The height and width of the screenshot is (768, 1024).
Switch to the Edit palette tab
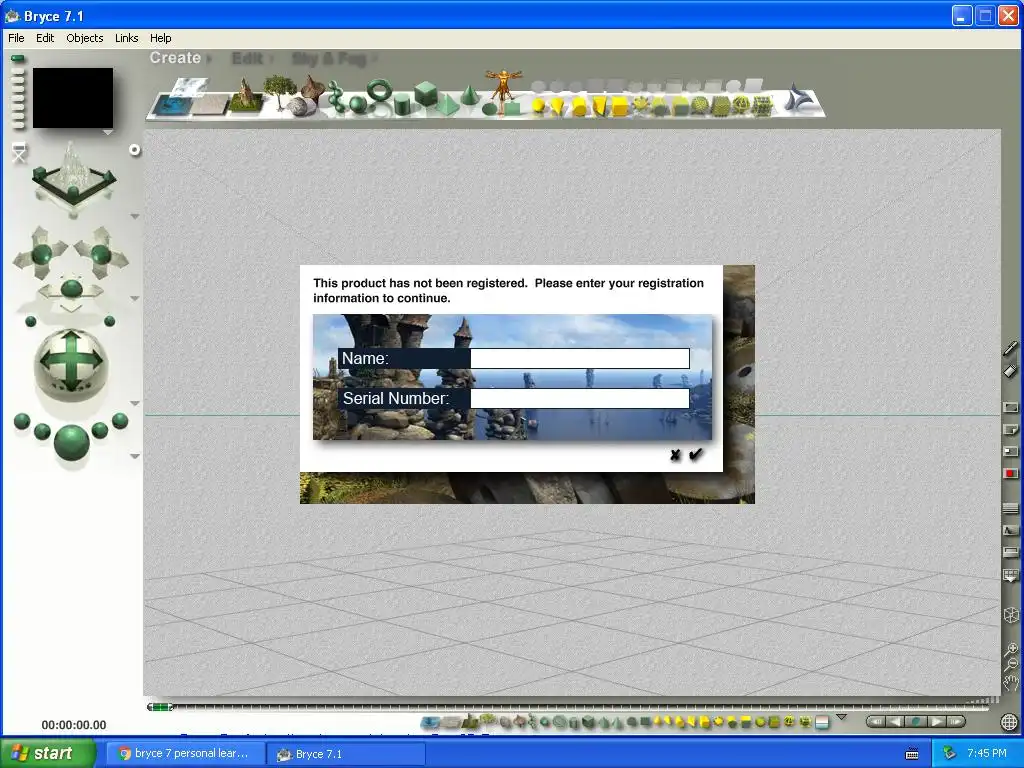coord(248,59)
